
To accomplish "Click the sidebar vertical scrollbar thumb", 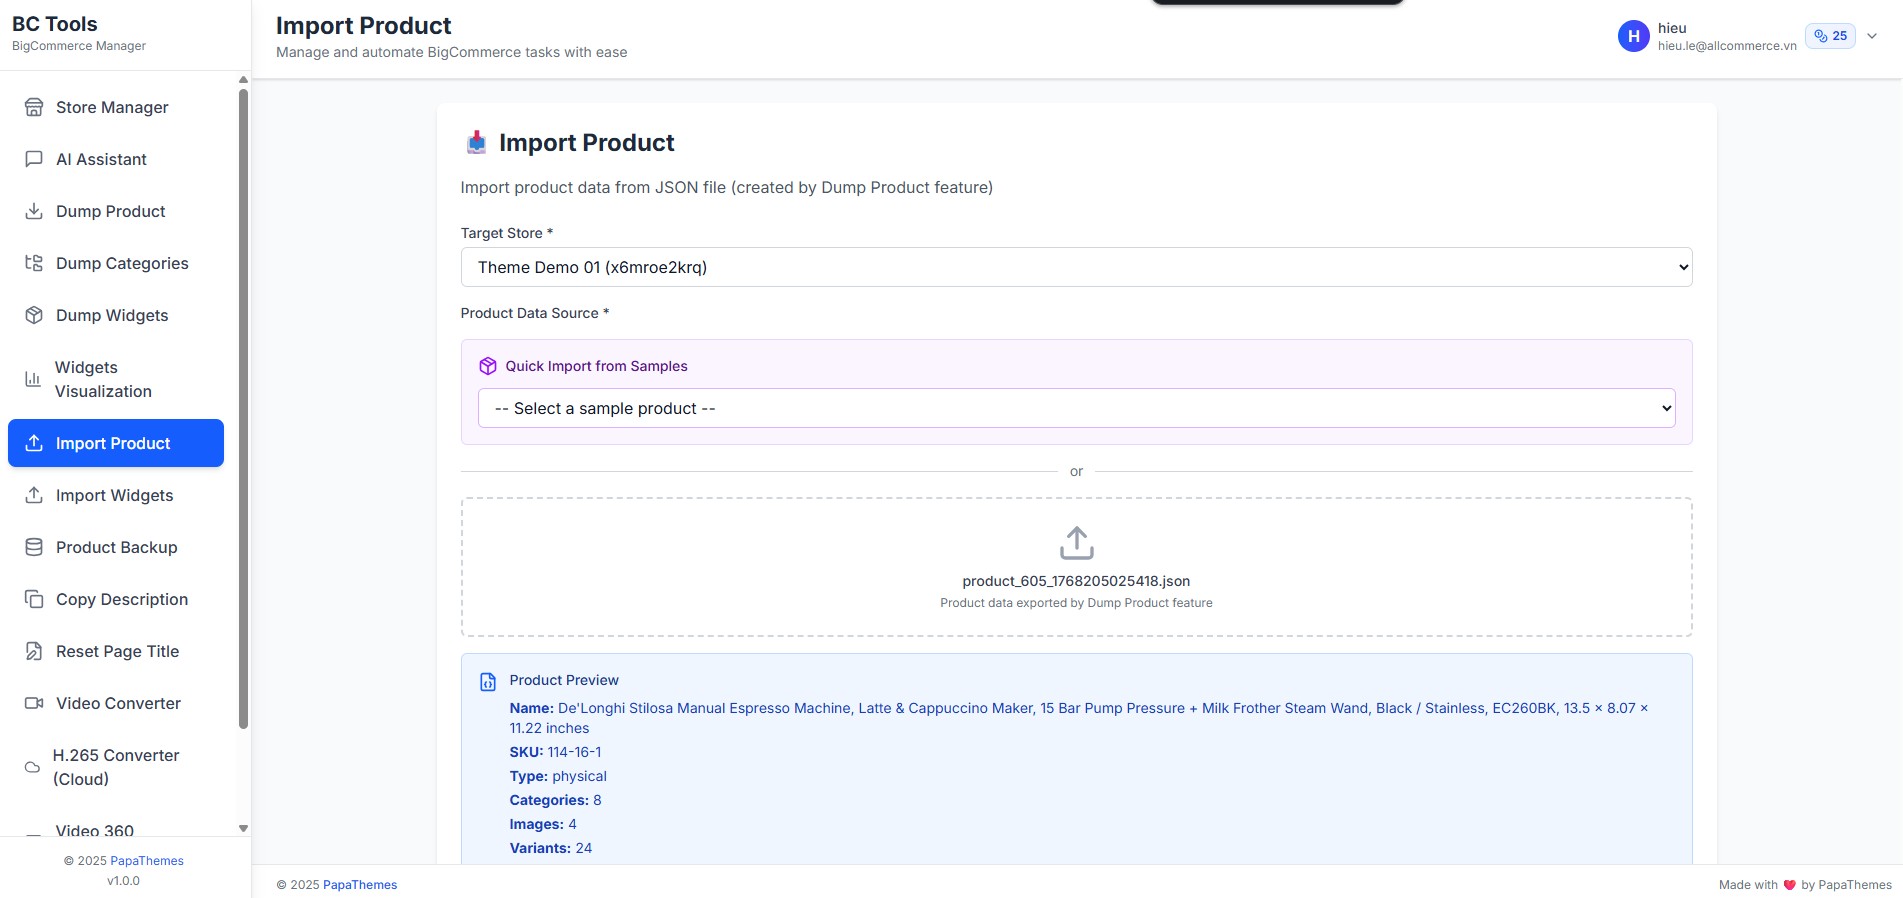I will tap(243, 408).
